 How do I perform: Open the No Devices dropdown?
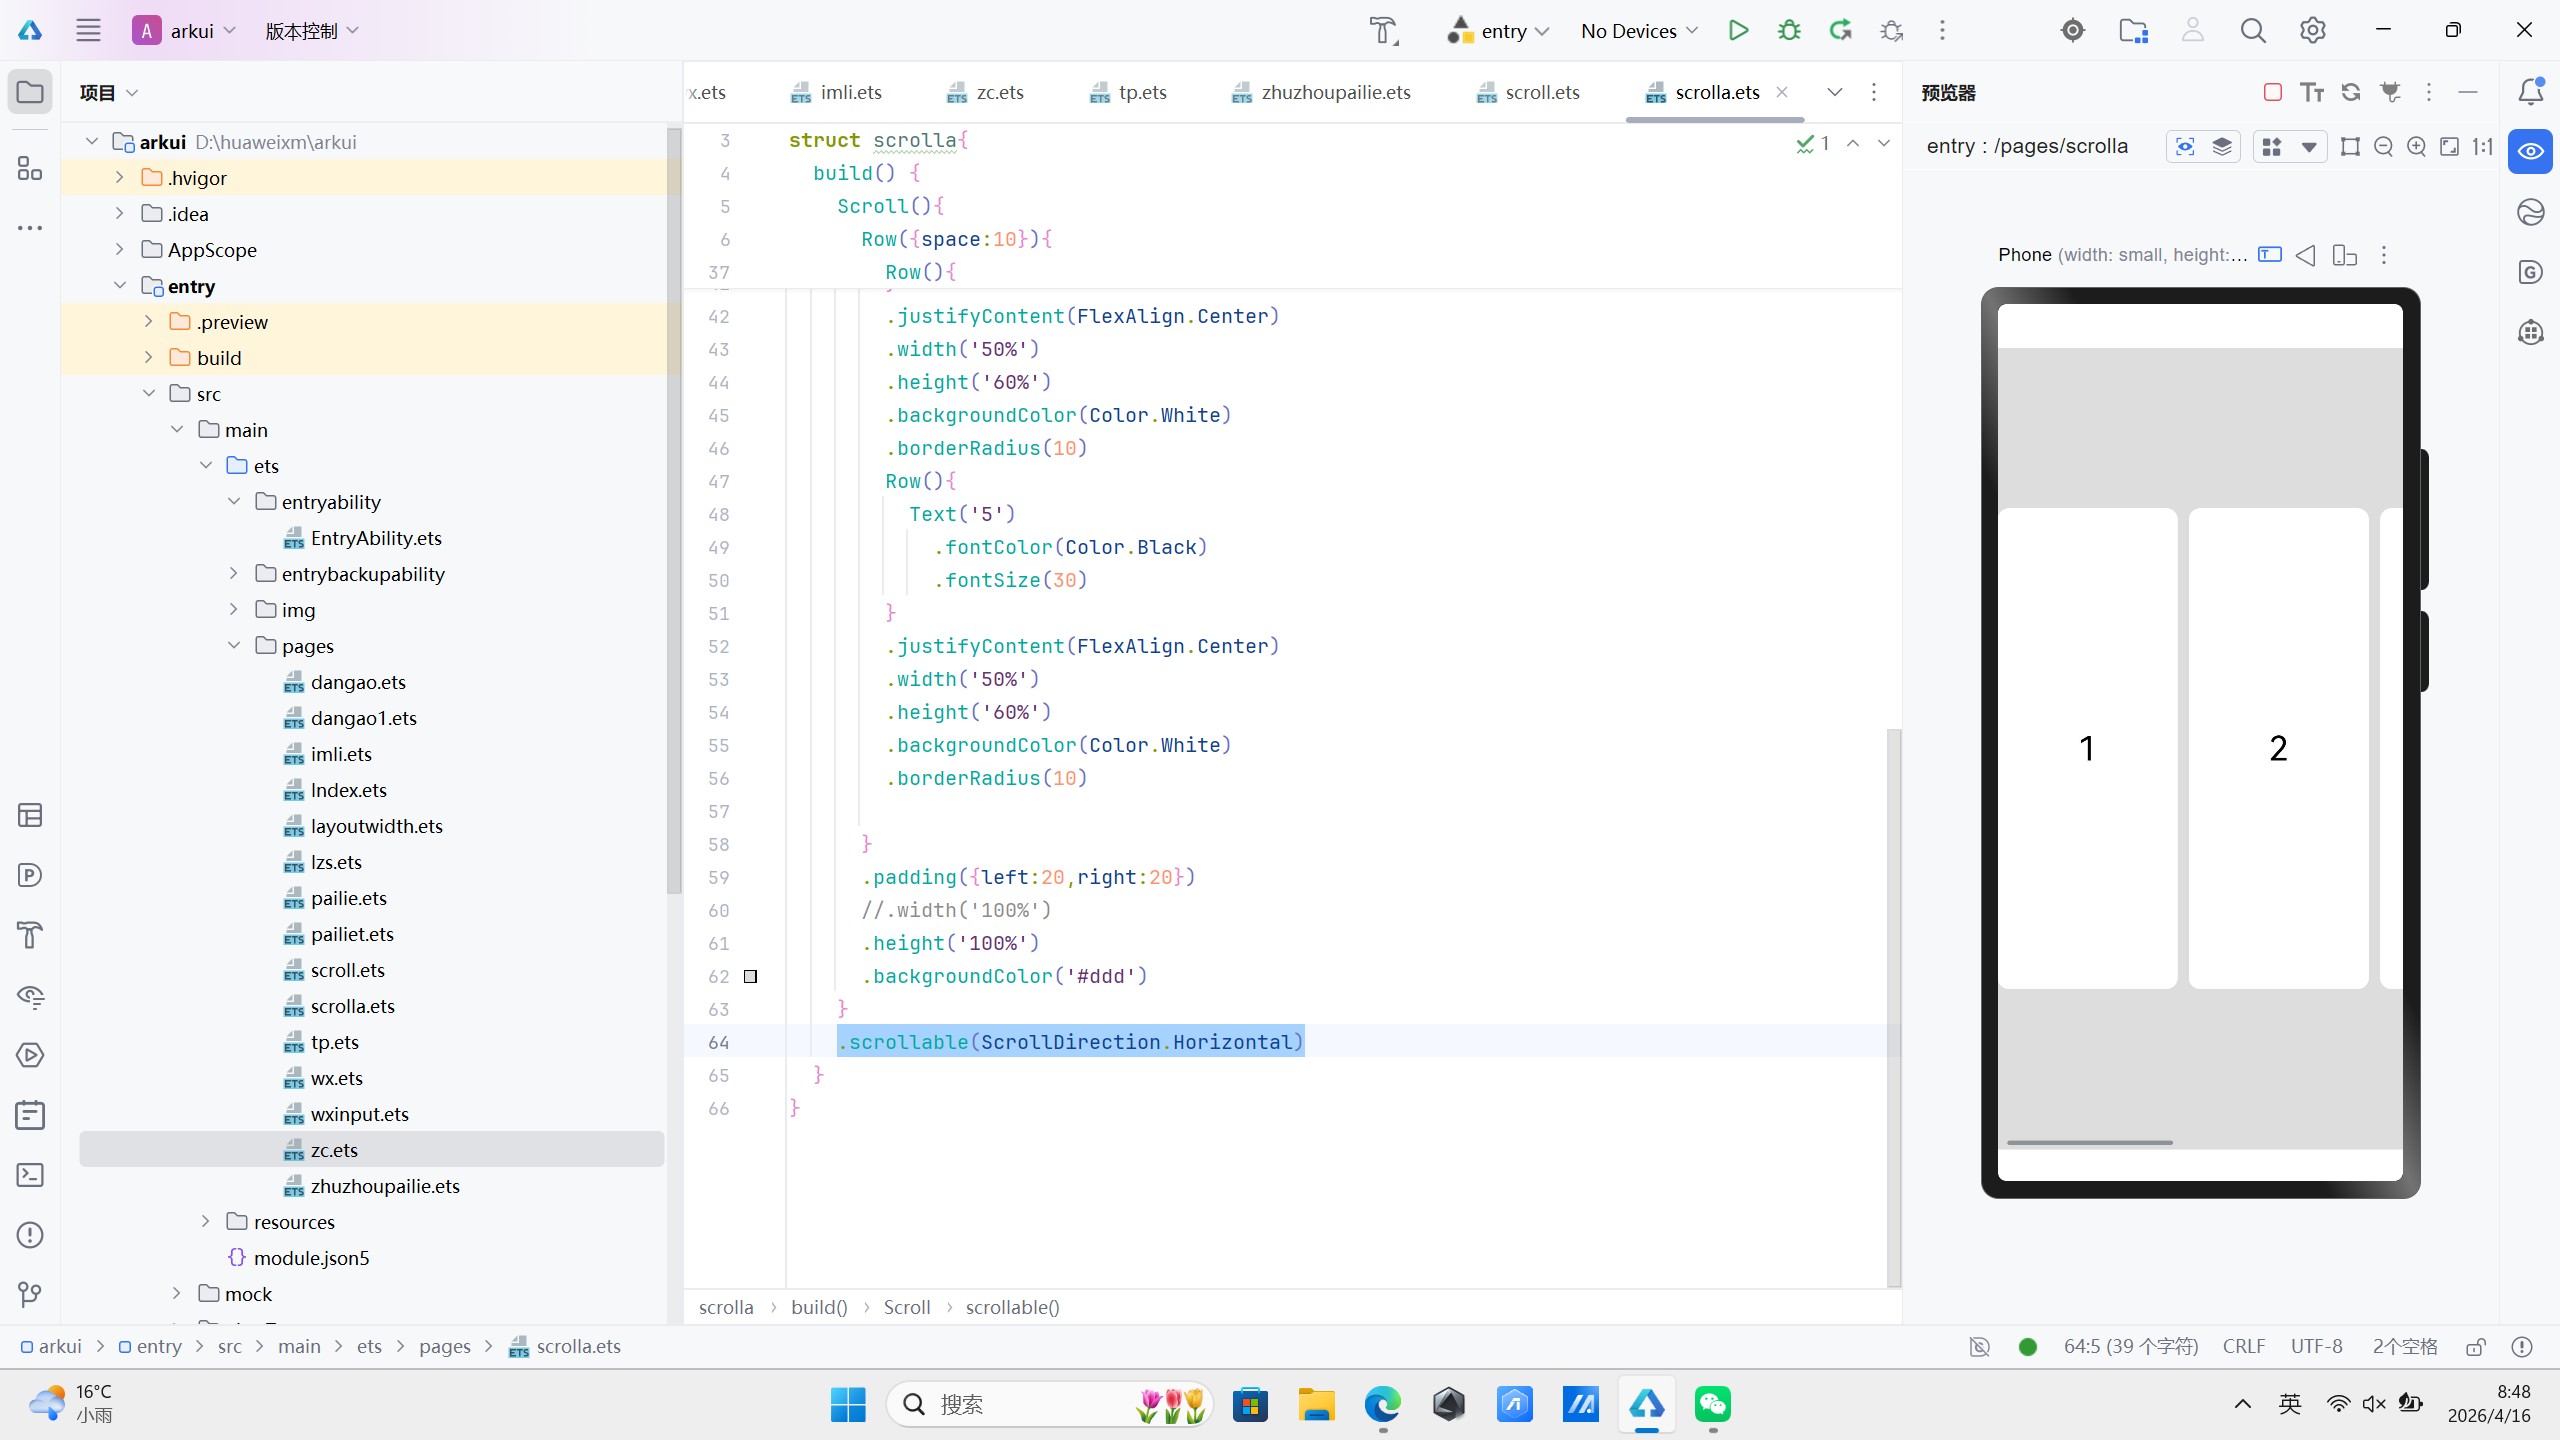pyautogui.click(x=1639, y=30)
